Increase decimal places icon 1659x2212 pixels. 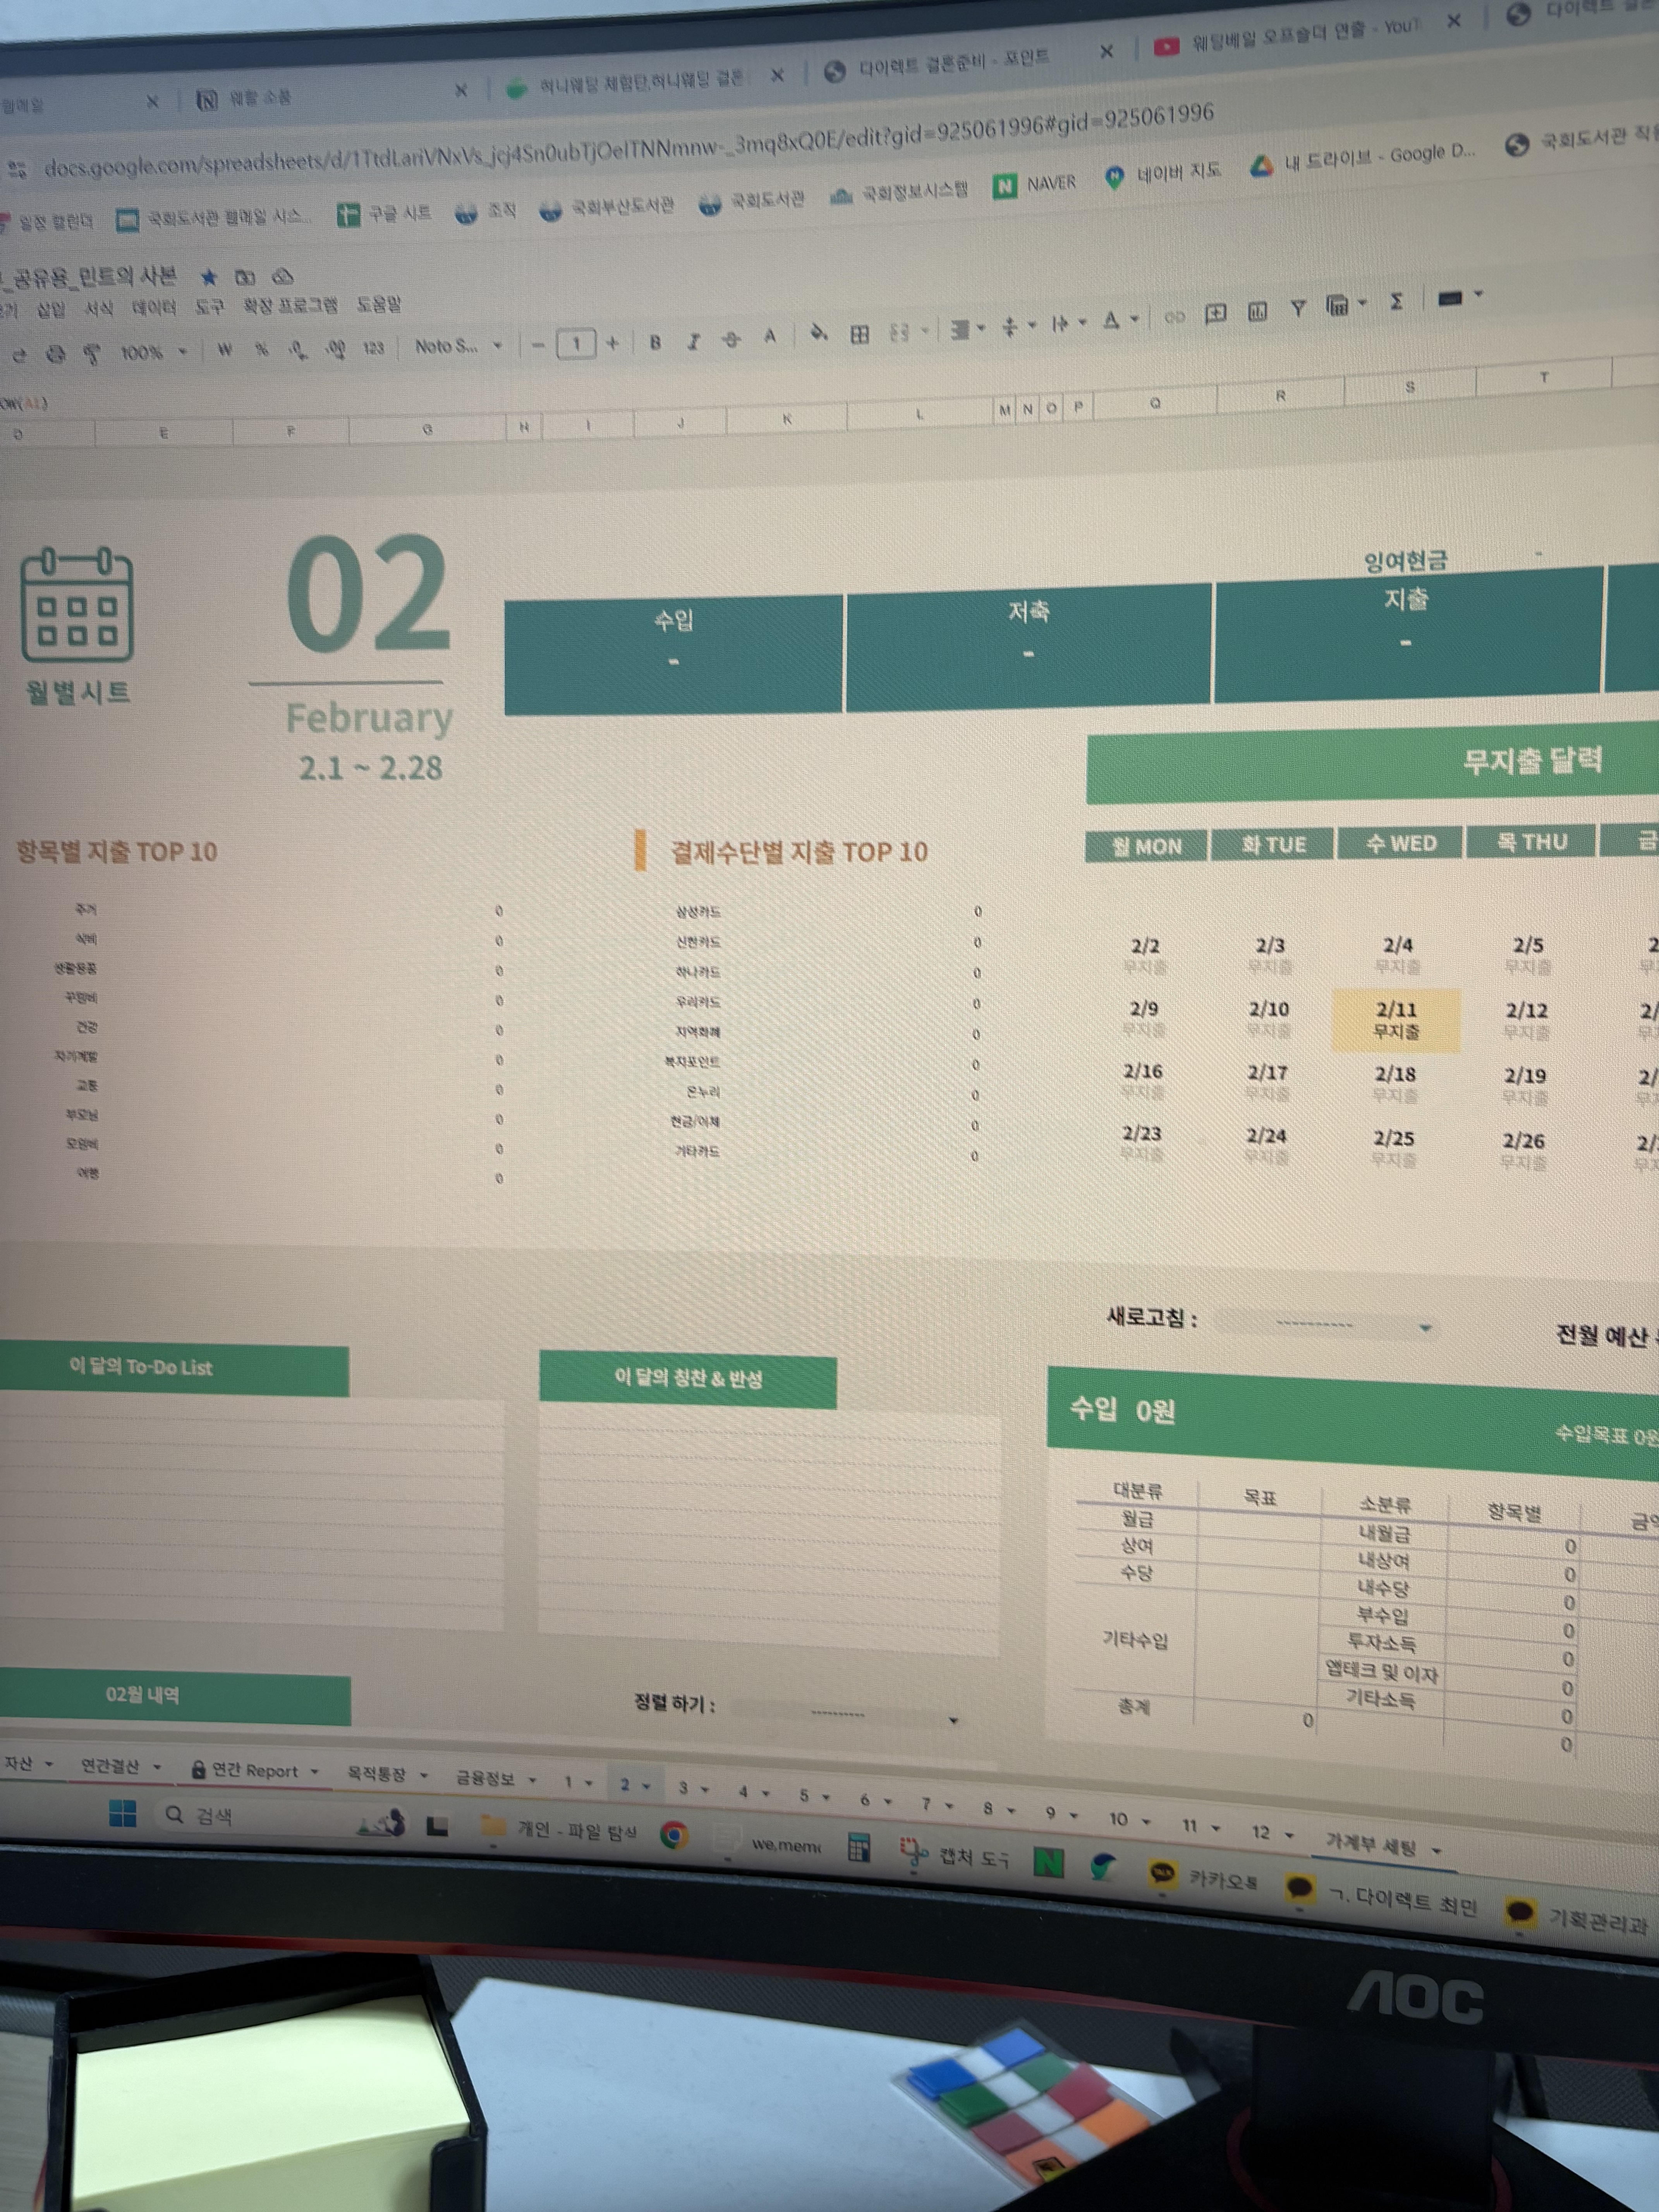(x=336, y=348)
